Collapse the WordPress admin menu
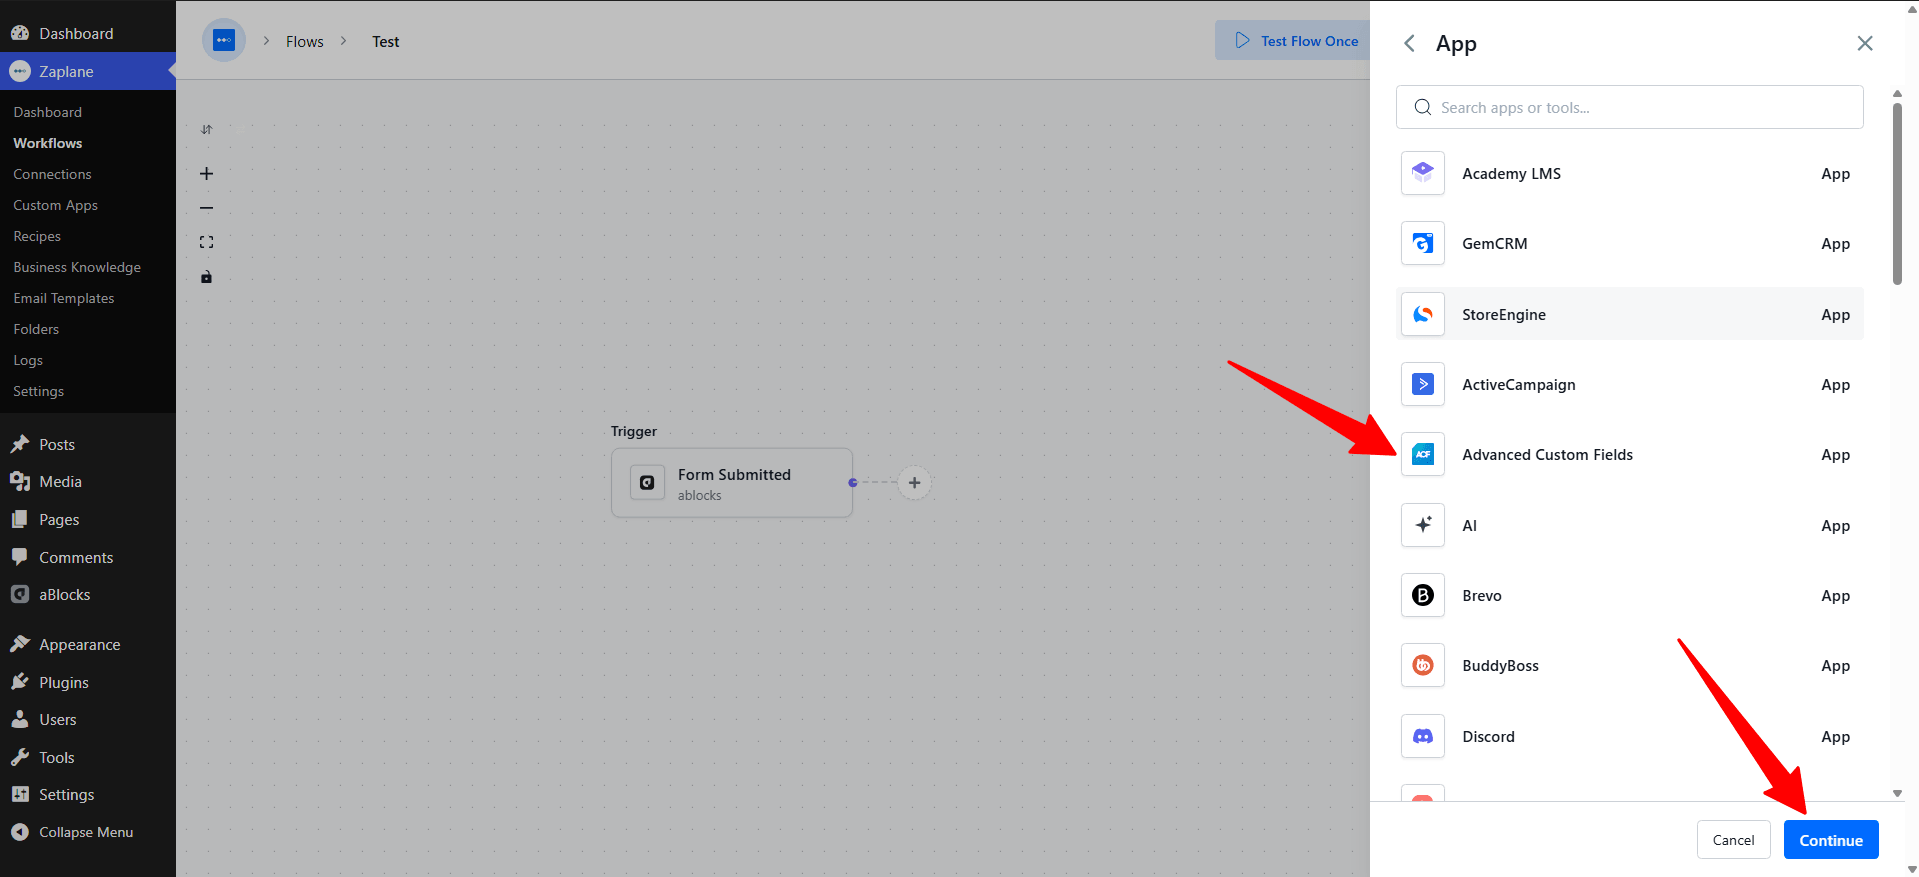 pos(88,832)
